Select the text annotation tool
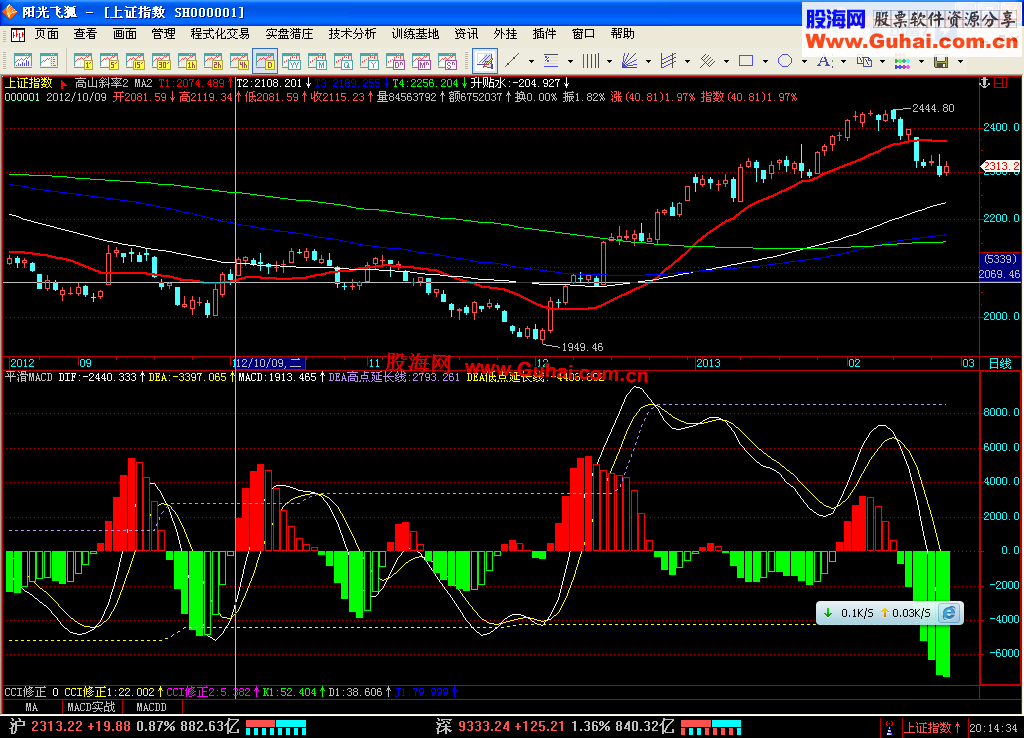The image size is (1024, 738). click(x=824, y=61)
